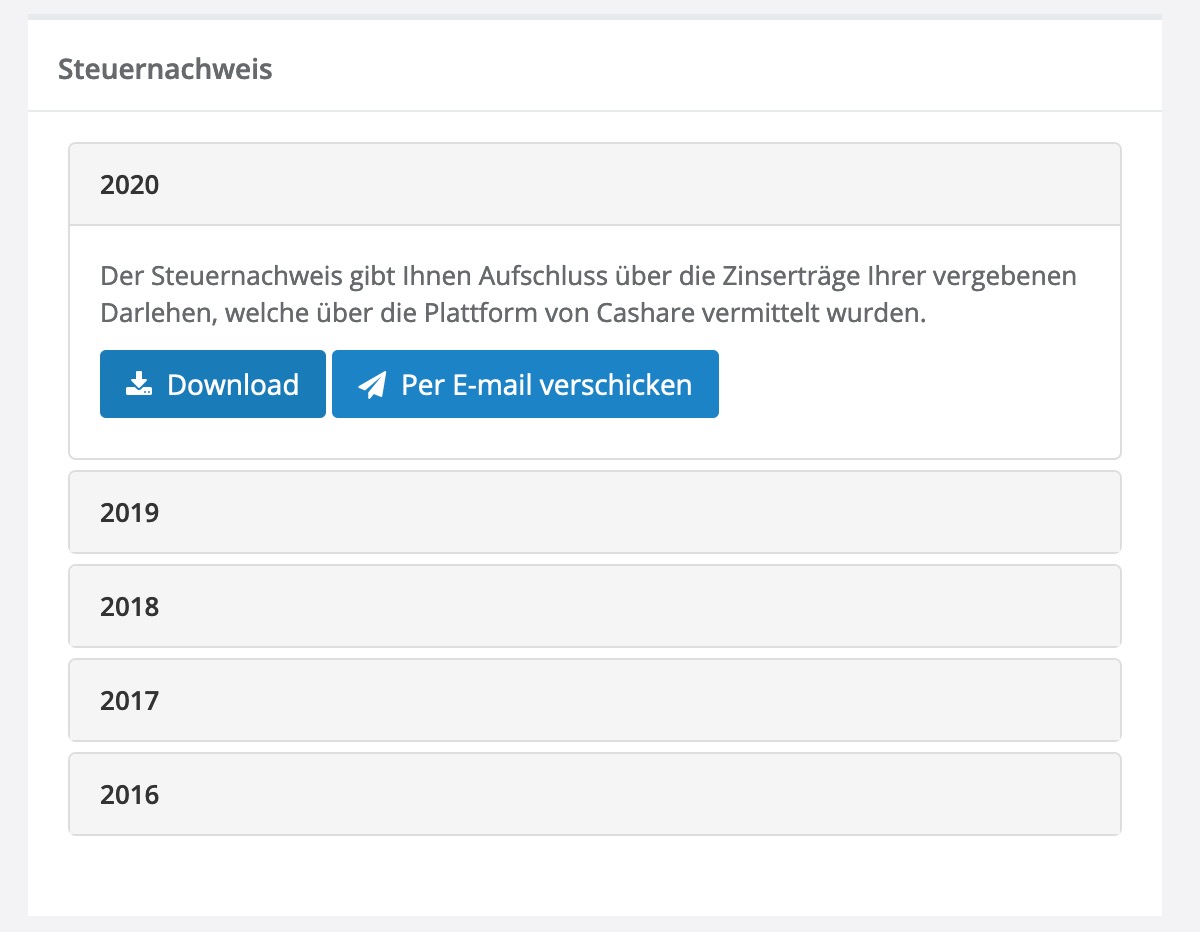Click the download tray icon
This screenshot has width=1200, height=932.
pos(138,384)
